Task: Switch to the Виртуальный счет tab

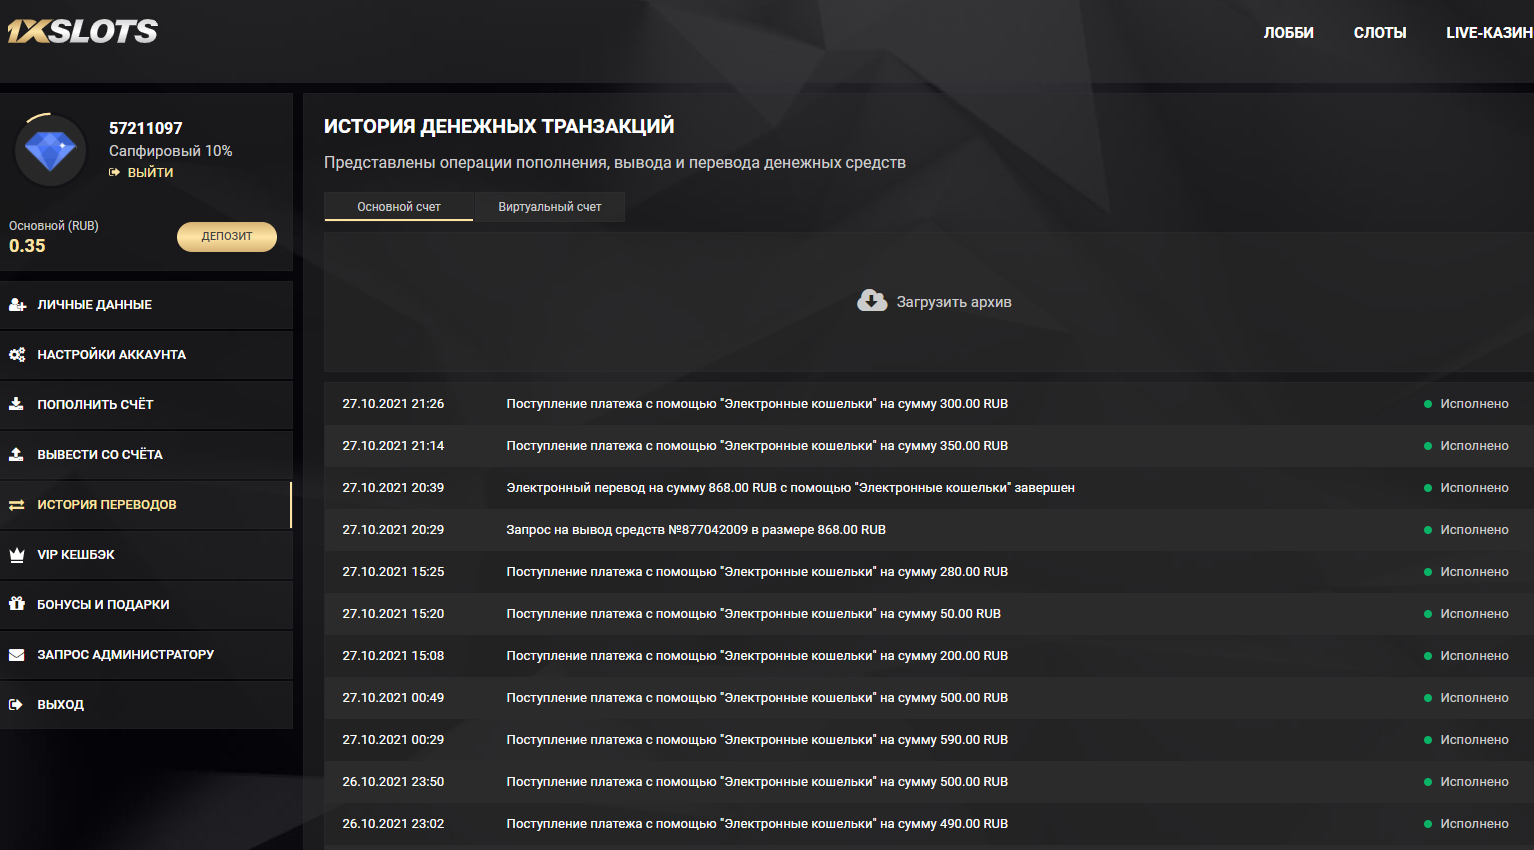Action: (x=549, y=207)
